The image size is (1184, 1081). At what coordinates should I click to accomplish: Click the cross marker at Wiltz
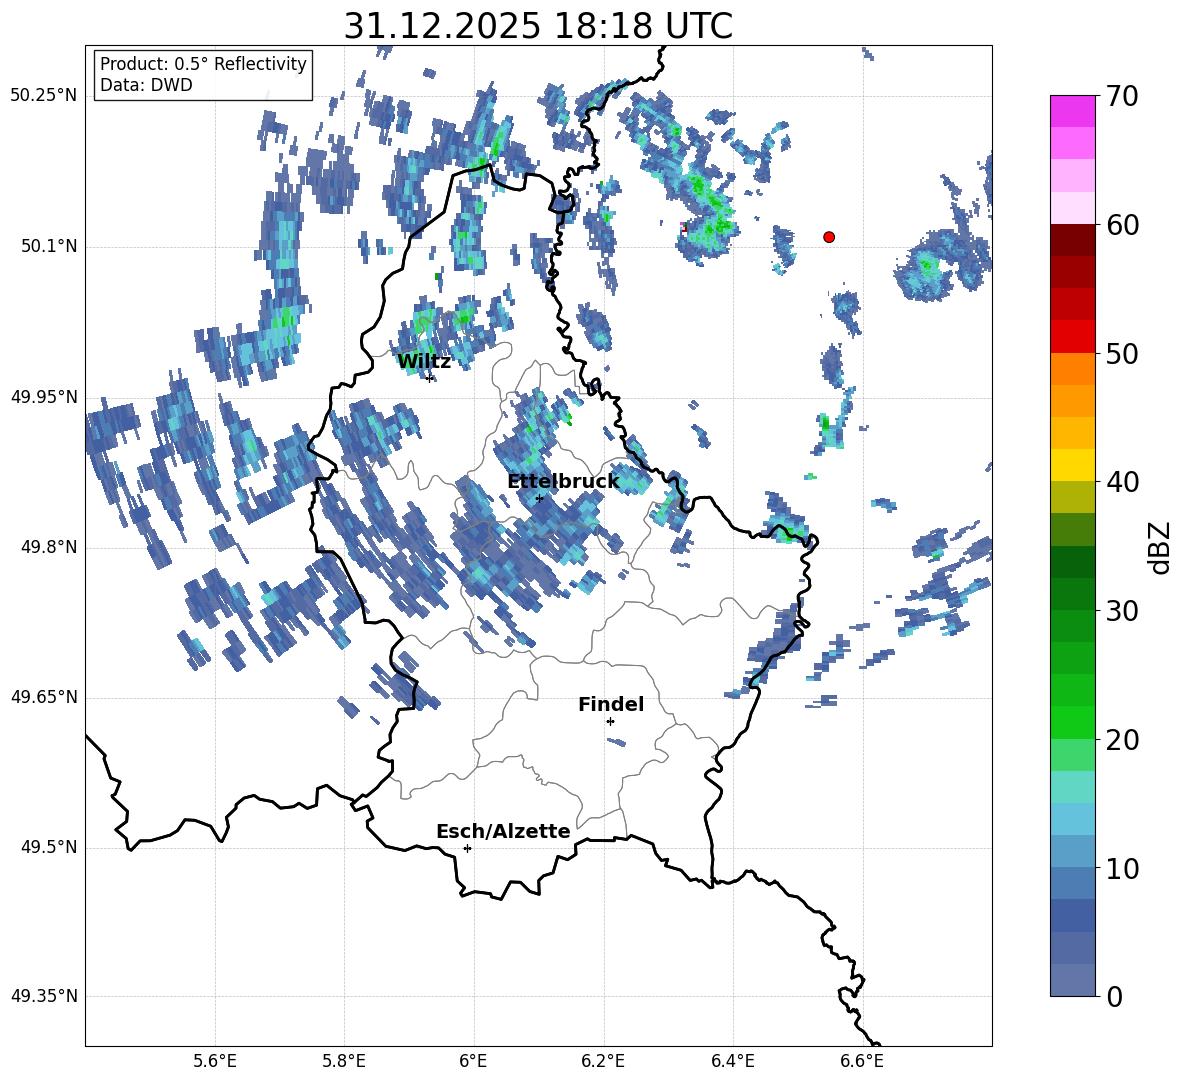[x=430, y=378]
